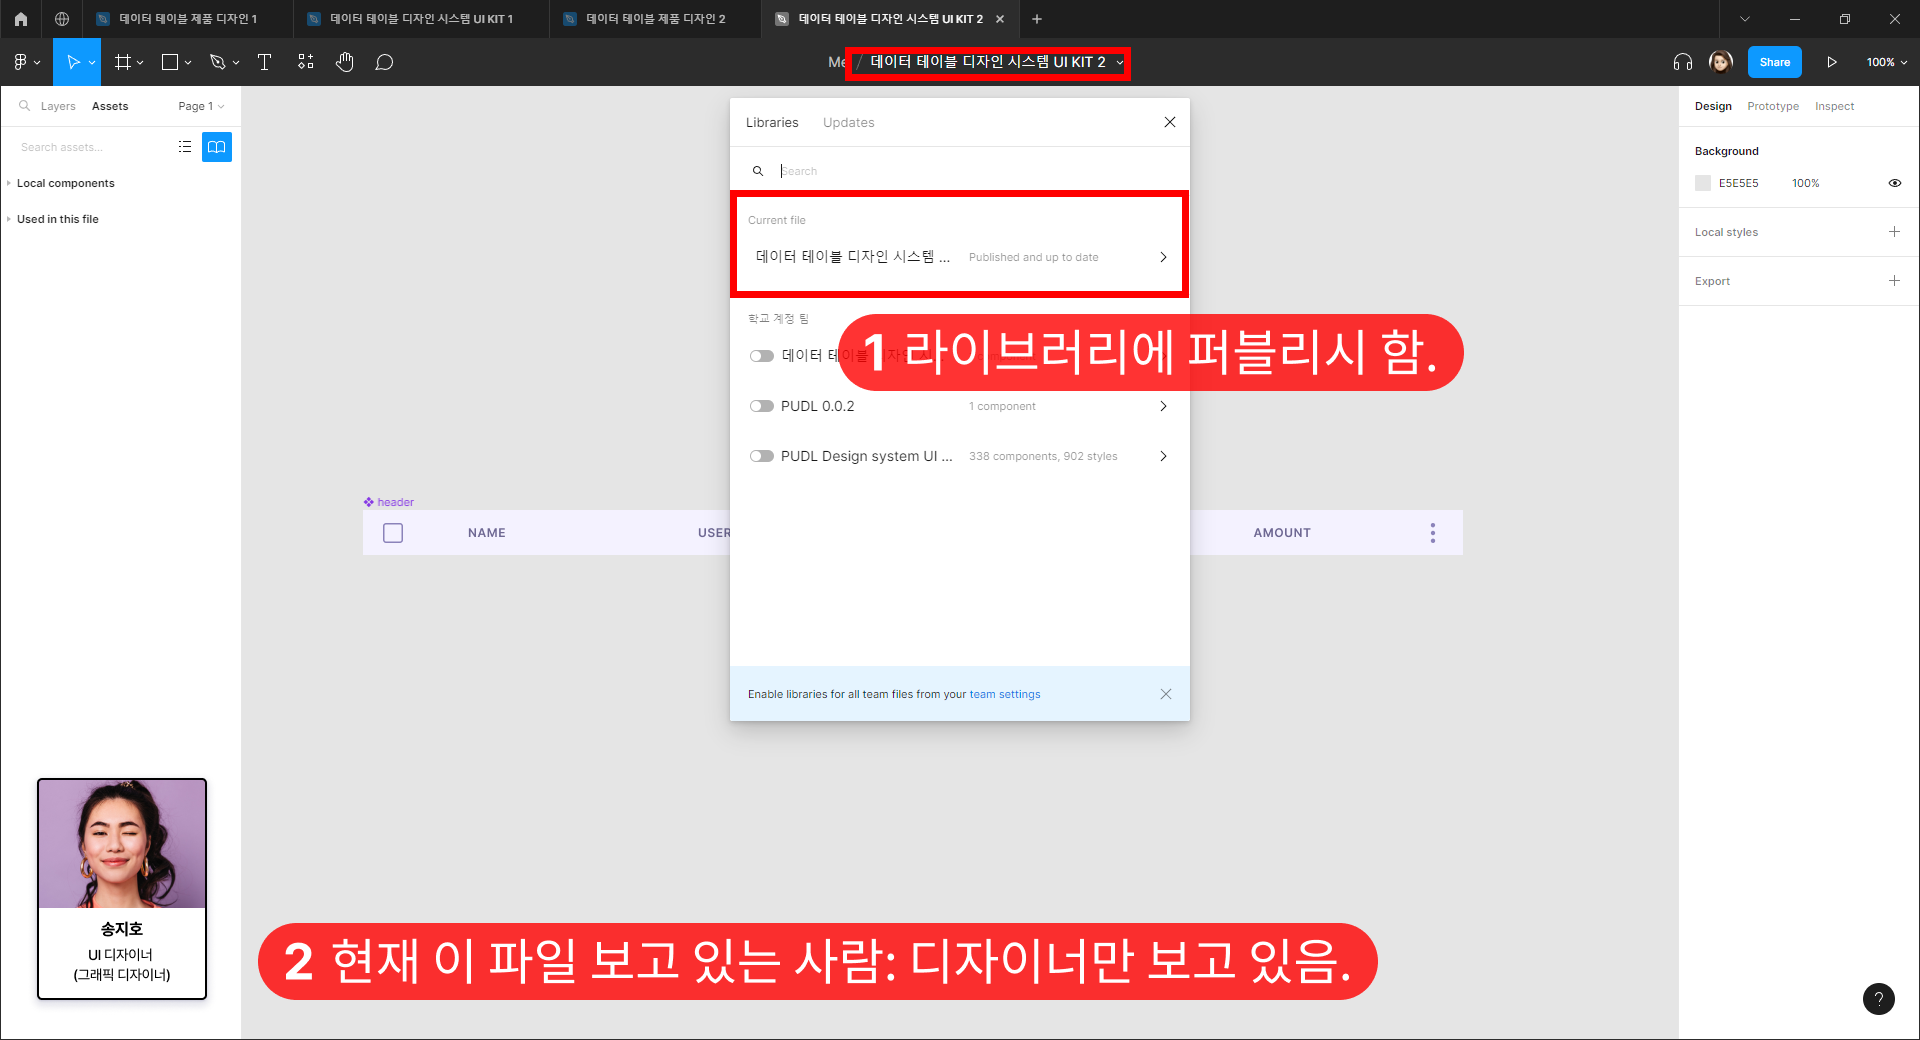Click the search icon in left panel
The height and width of the screenshot is (1040, 1920).
point(25,106)
